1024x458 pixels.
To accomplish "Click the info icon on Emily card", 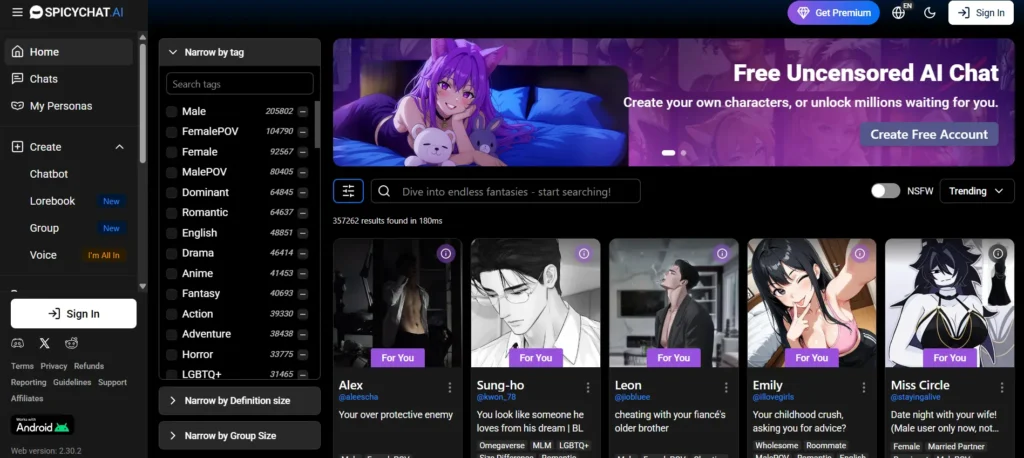I will (860, 254).
